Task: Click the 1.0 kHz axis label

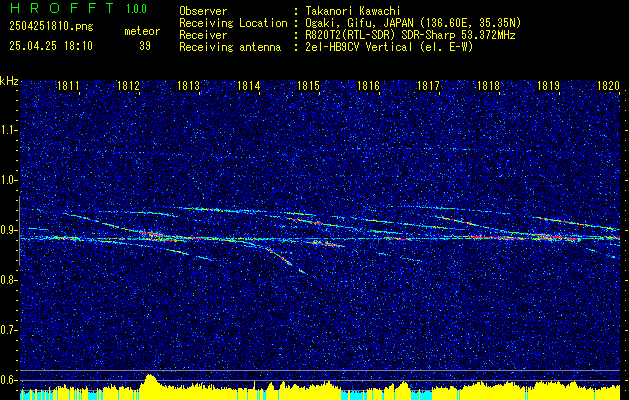Action: 8,180
